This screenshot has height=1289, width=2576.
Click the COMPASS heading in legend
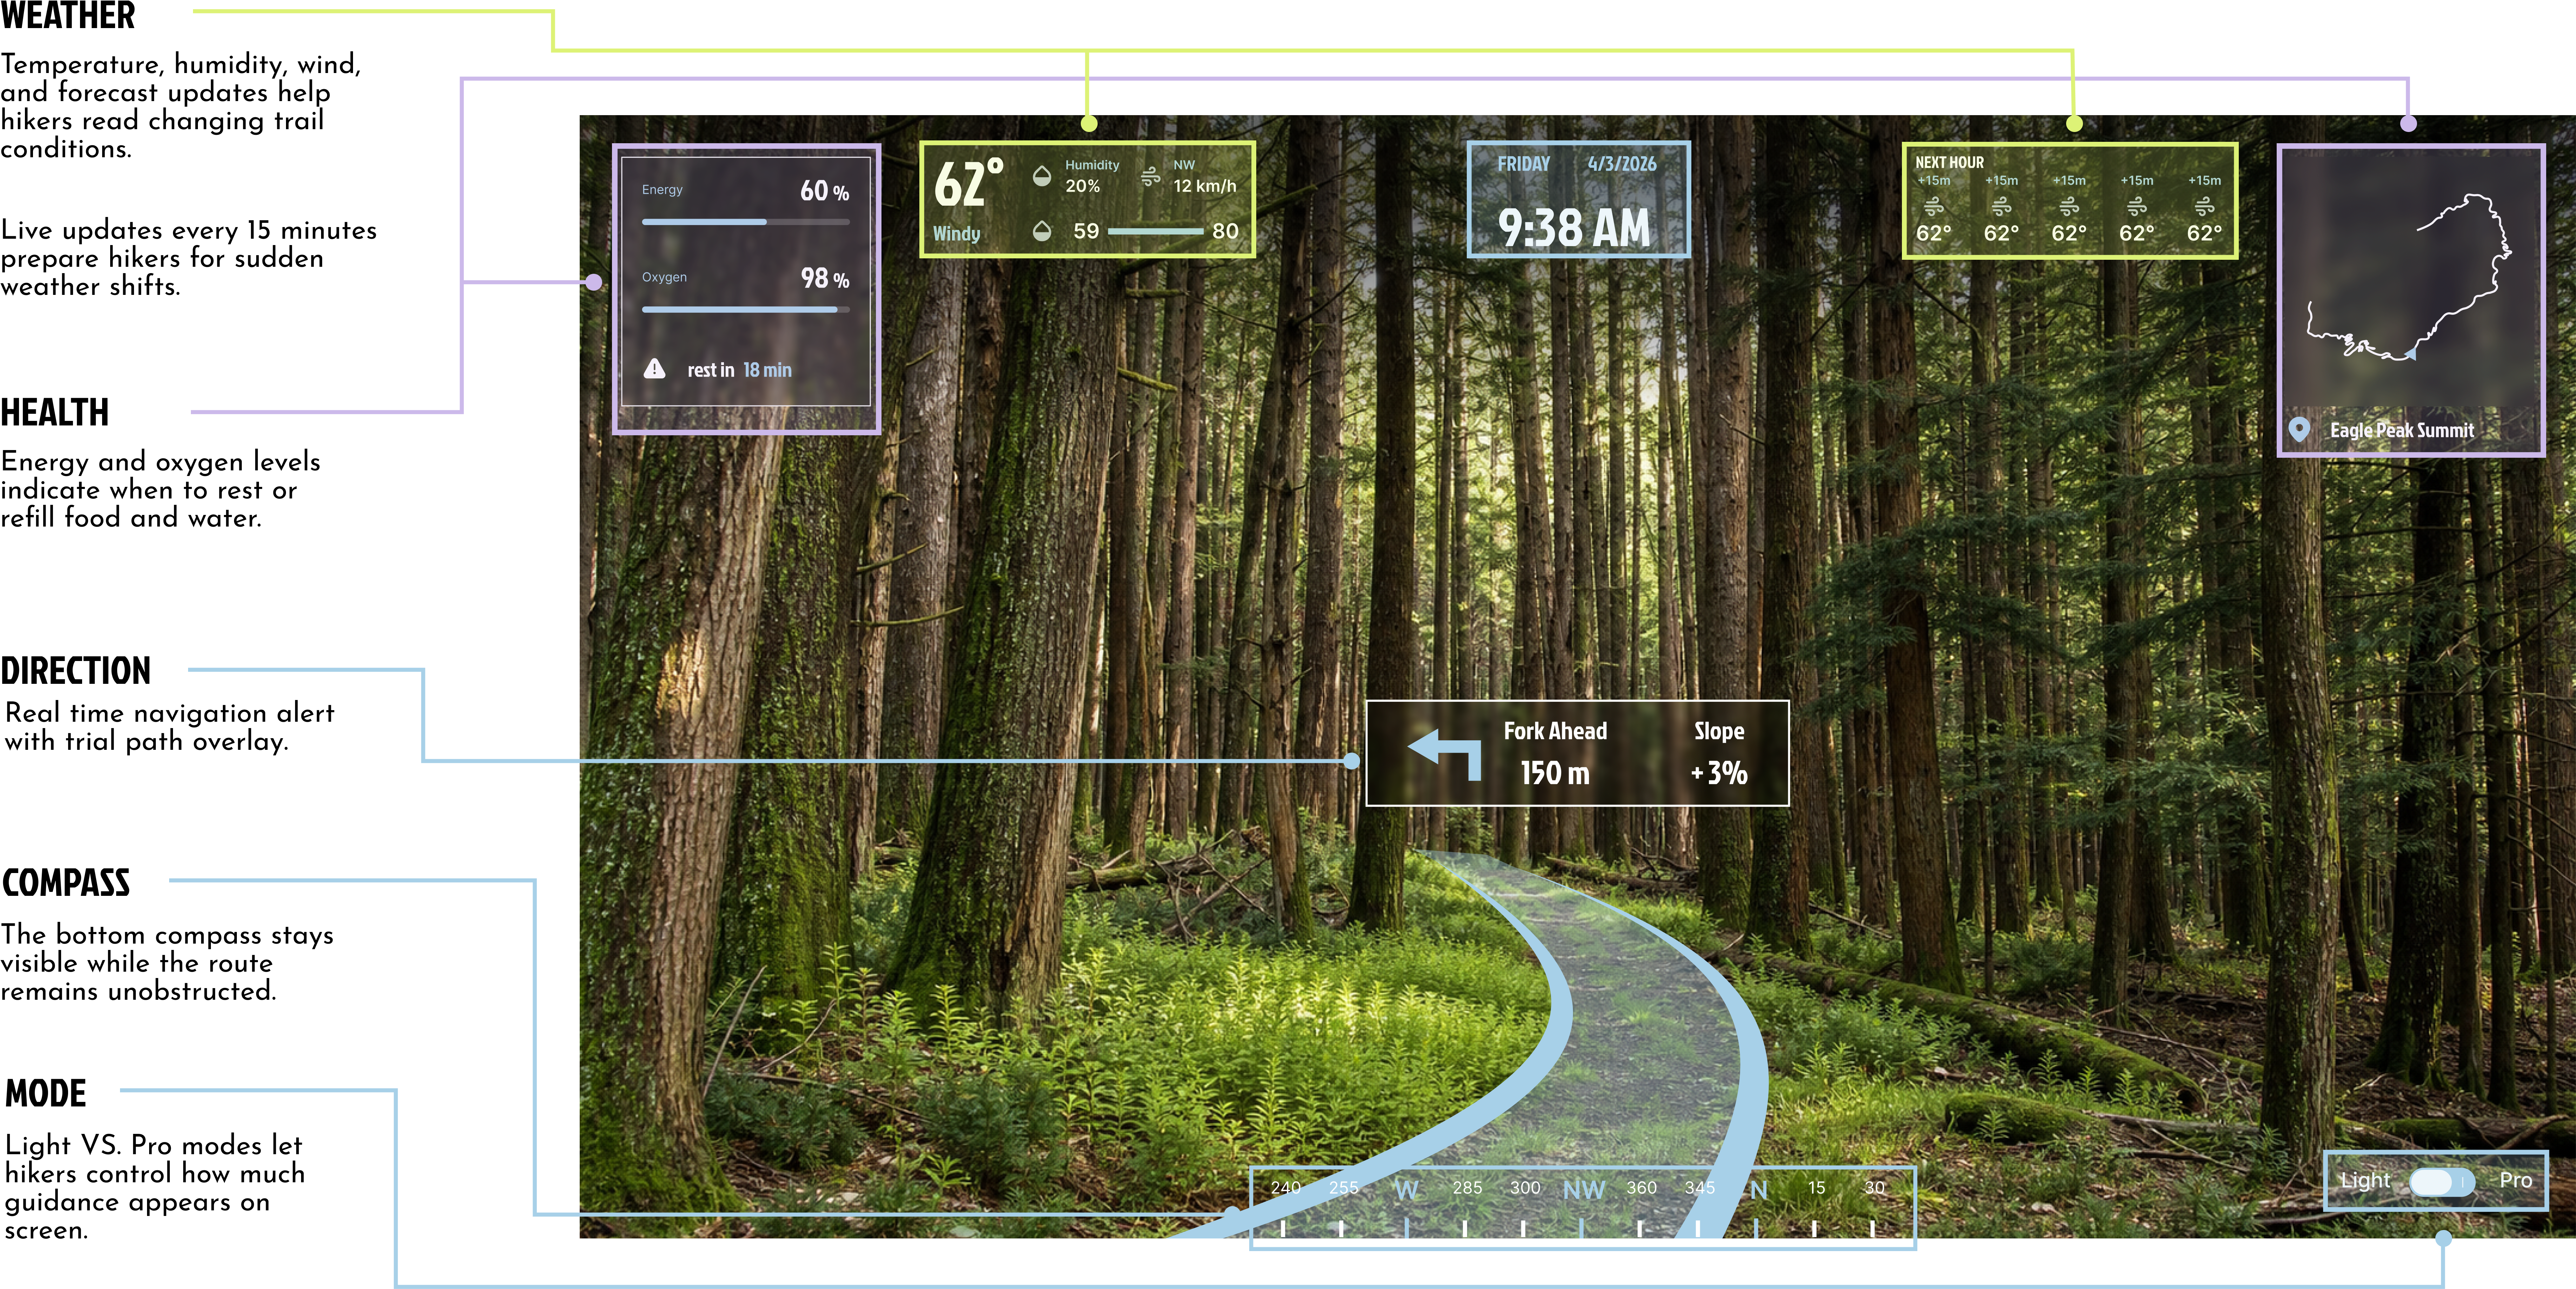pyautogui.click(x=66, y=883)
